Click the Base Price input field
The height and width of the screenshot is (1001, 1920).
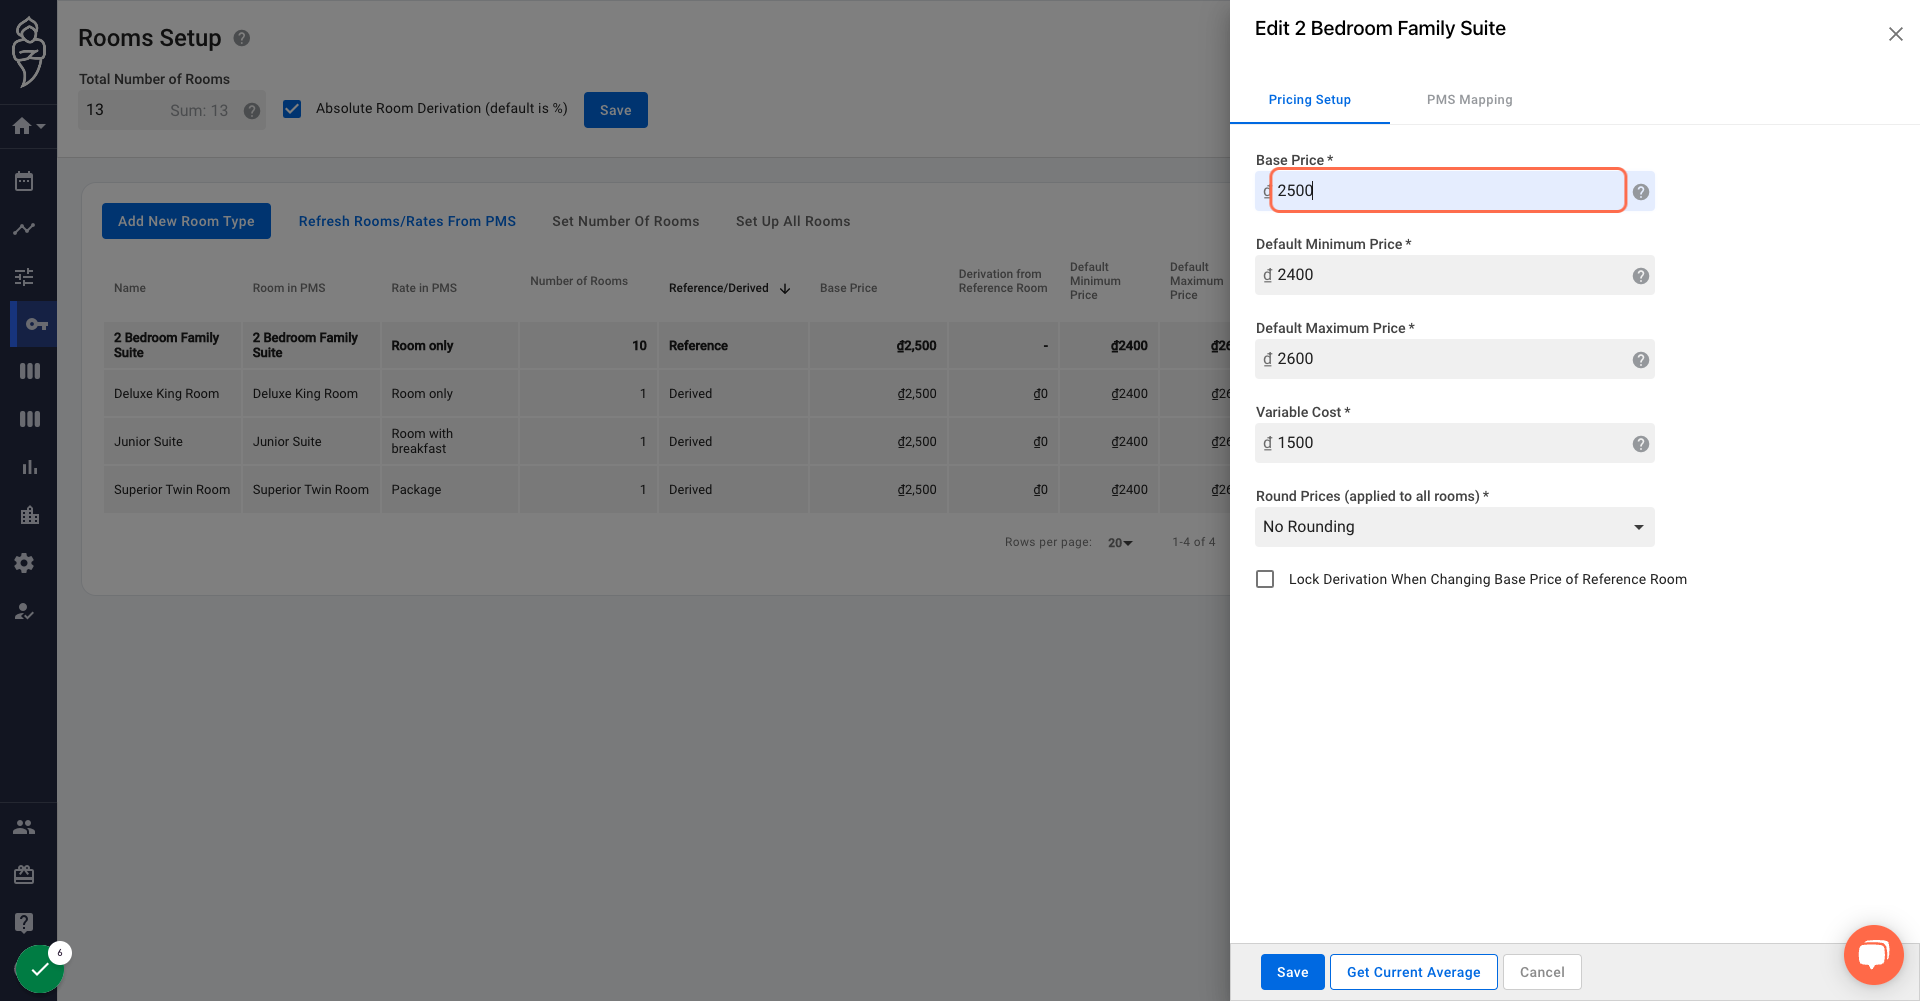click(1448, 190)
